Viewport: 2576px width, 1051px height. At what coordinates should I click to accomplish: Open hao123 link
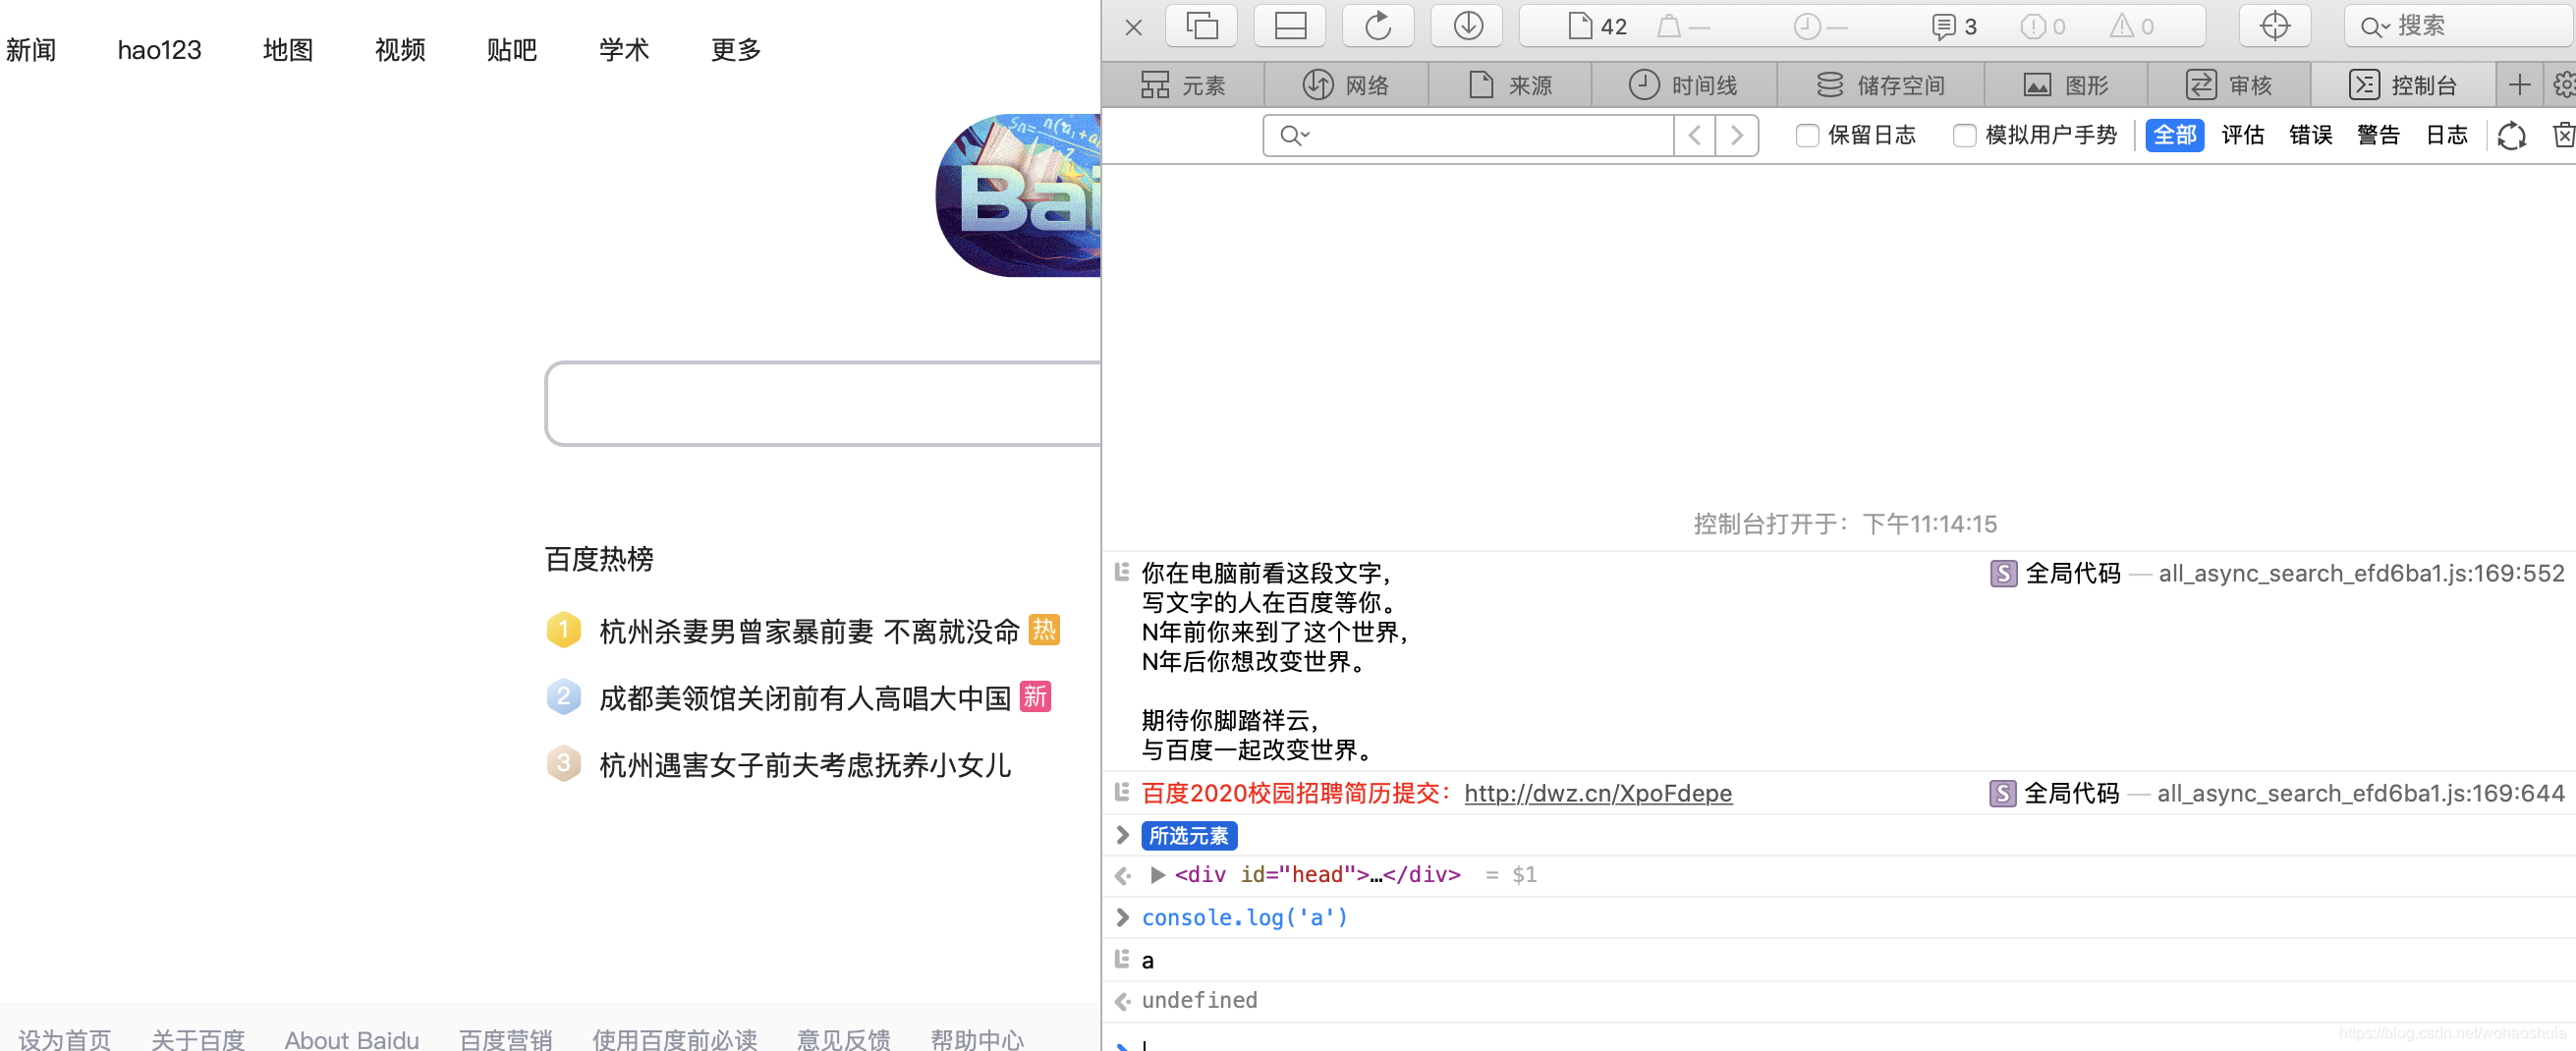coord(159,50)
